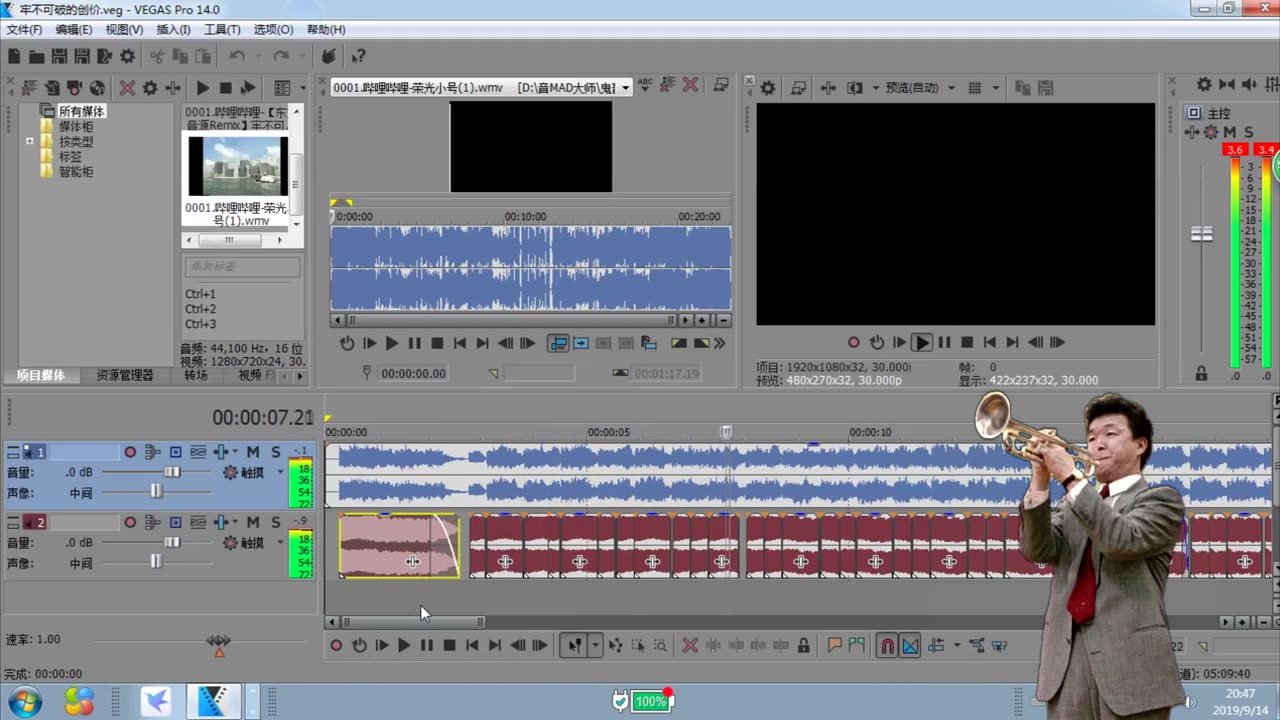This screenshot has width=1280, height=720.
Task: Toggle loop playback in timeline transport
Action: 359,646
